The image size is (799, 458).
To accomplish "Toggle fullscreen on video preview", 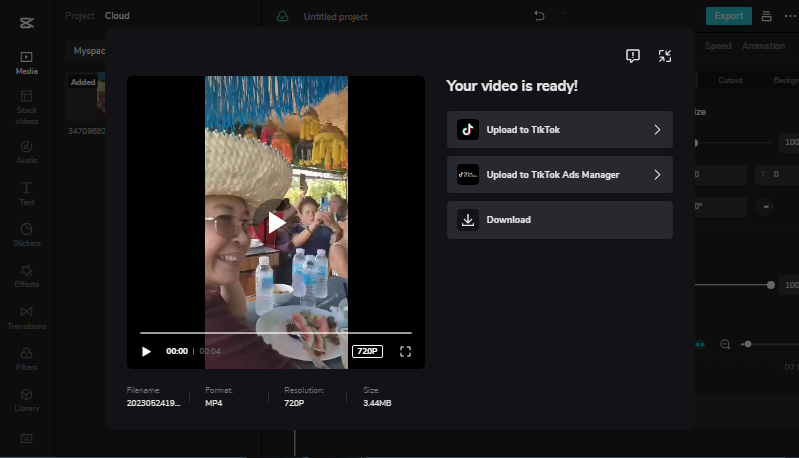I will coord(405,351).
